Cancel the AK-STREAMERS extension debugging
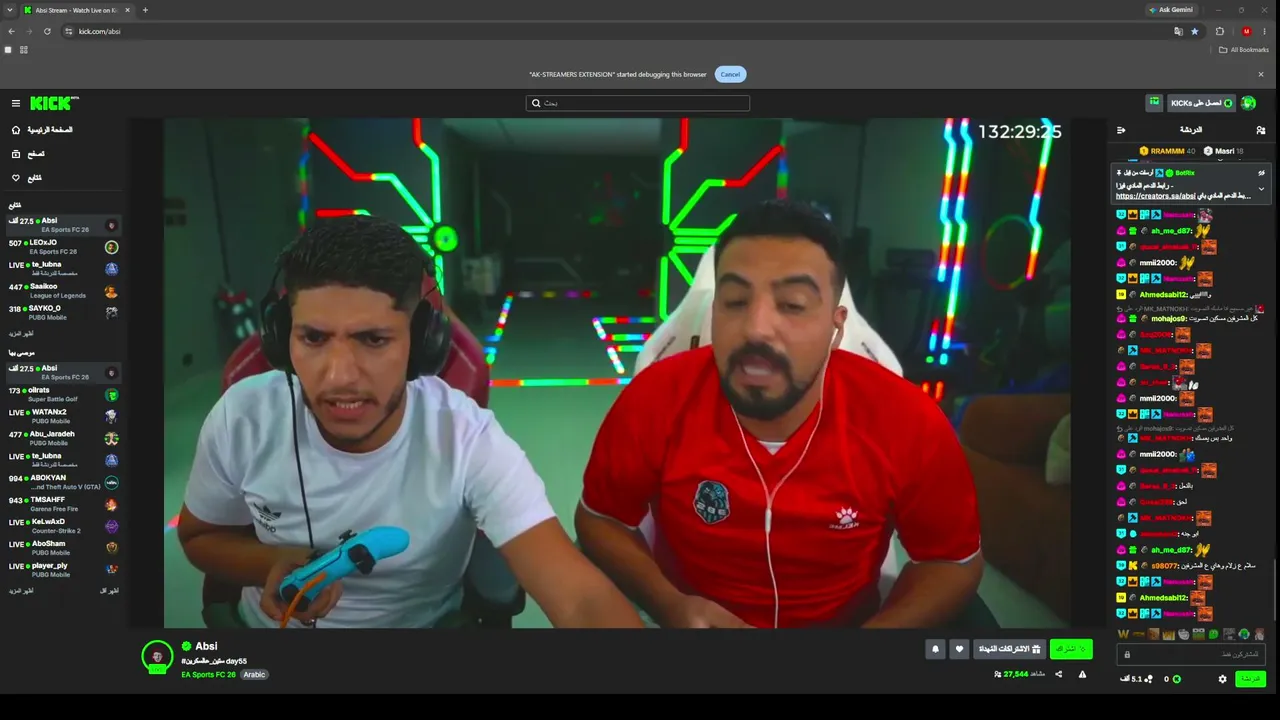1280x720 pixels. pyautogui.click(x=730, y=74)
